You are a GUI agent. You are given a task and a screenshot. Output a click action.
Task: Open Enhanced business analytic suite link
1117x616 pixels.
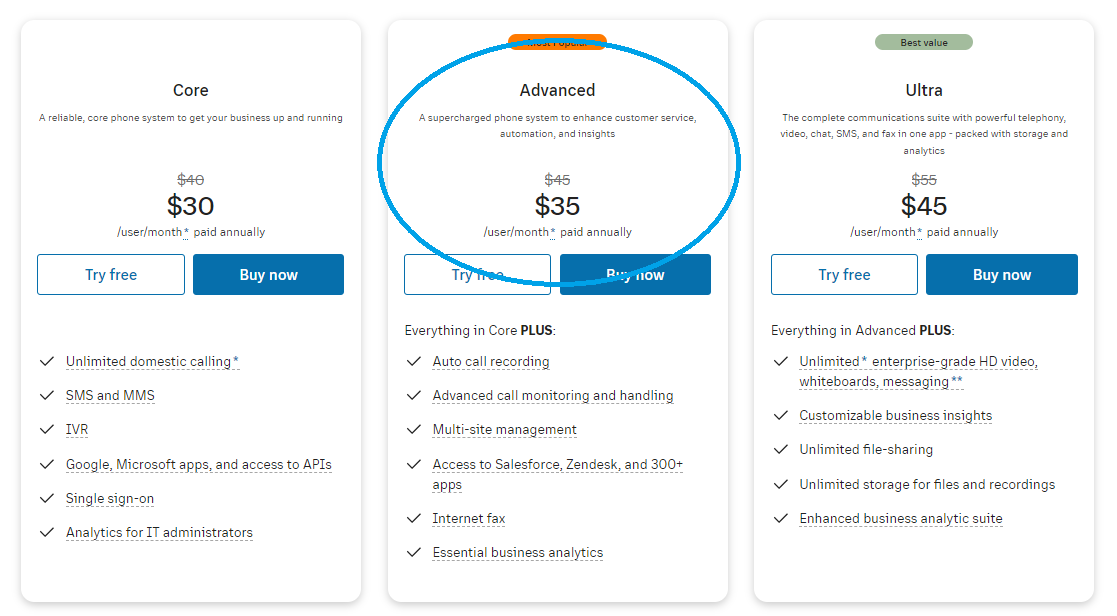[900, 519]
